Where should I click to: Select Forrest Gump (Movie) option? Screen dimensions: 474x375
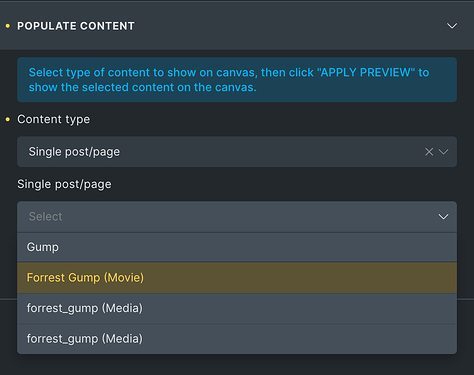point(237,278)
